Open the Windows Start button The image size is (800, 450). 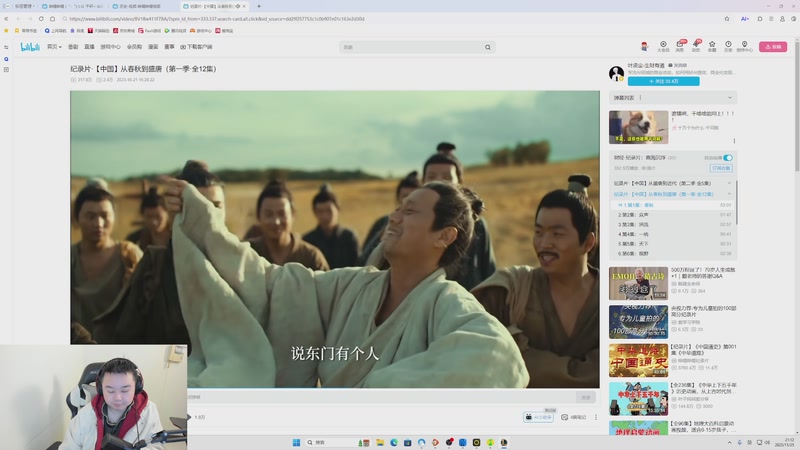[x=296, y=442]
